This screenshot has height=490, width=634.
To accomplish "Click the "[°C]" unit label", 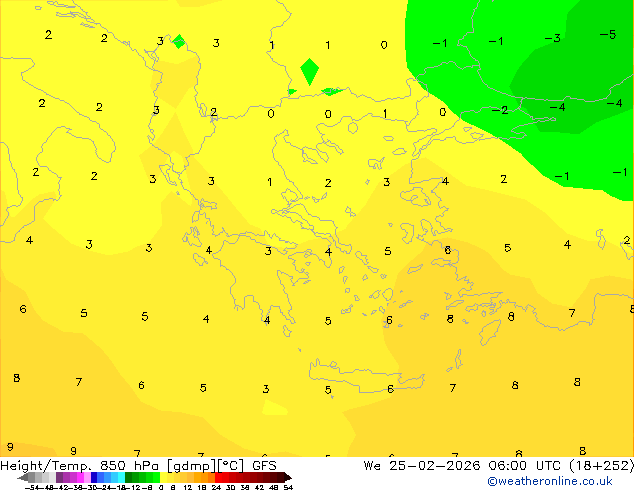I will tap(231, 466).
